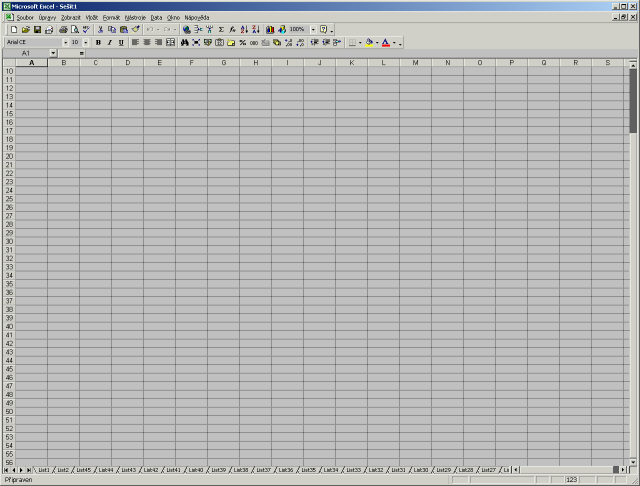Sort ascending with the A-Z icon
The width and height of the screenshot is (640, 486).
coord(244,30)
